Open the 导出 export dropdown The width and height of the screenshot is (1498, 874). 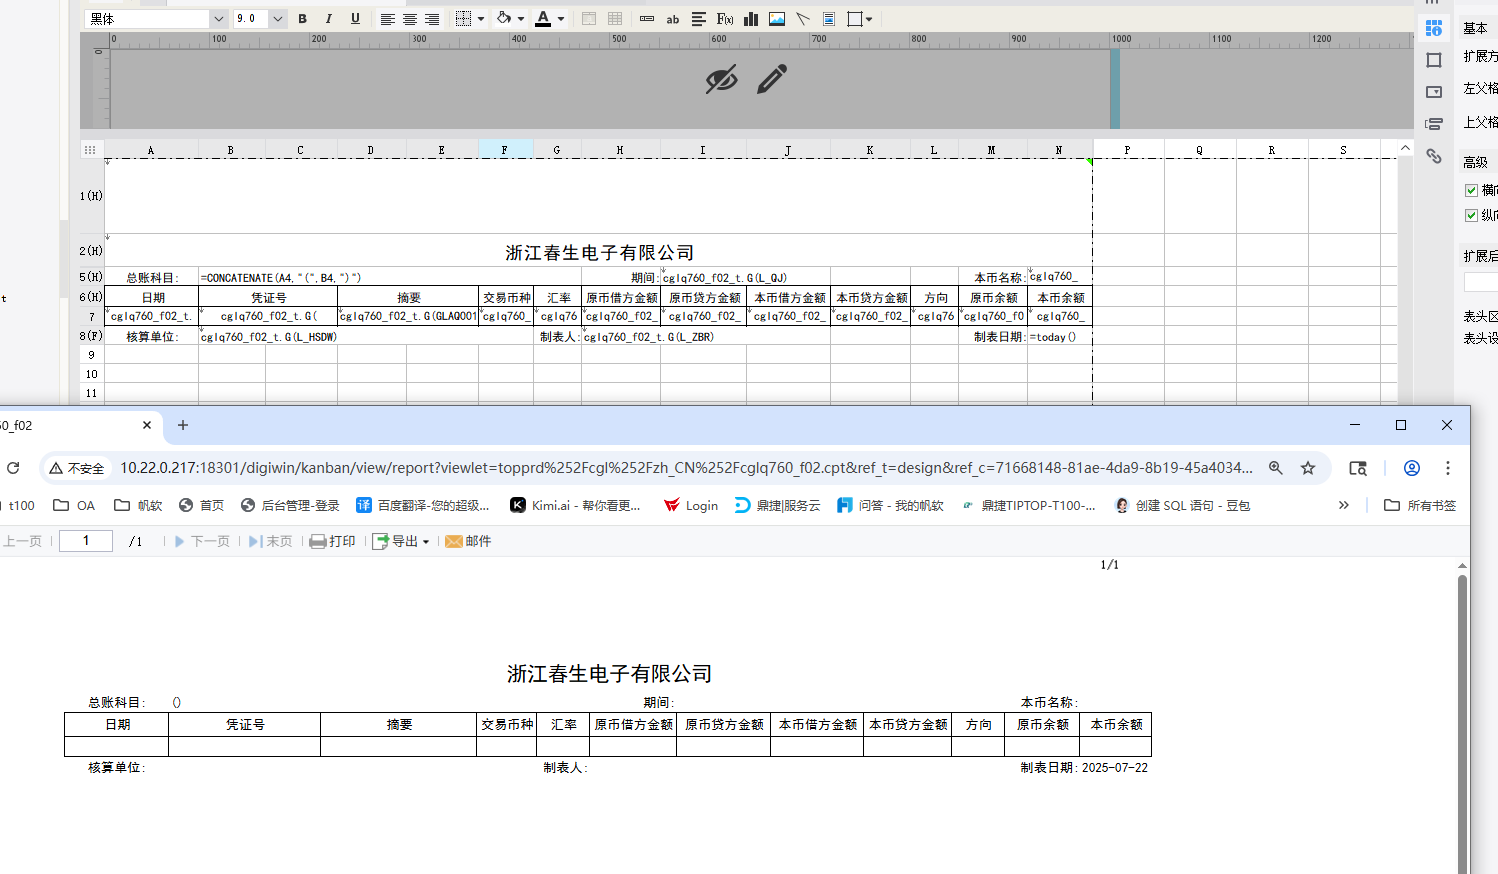[401, 541]
